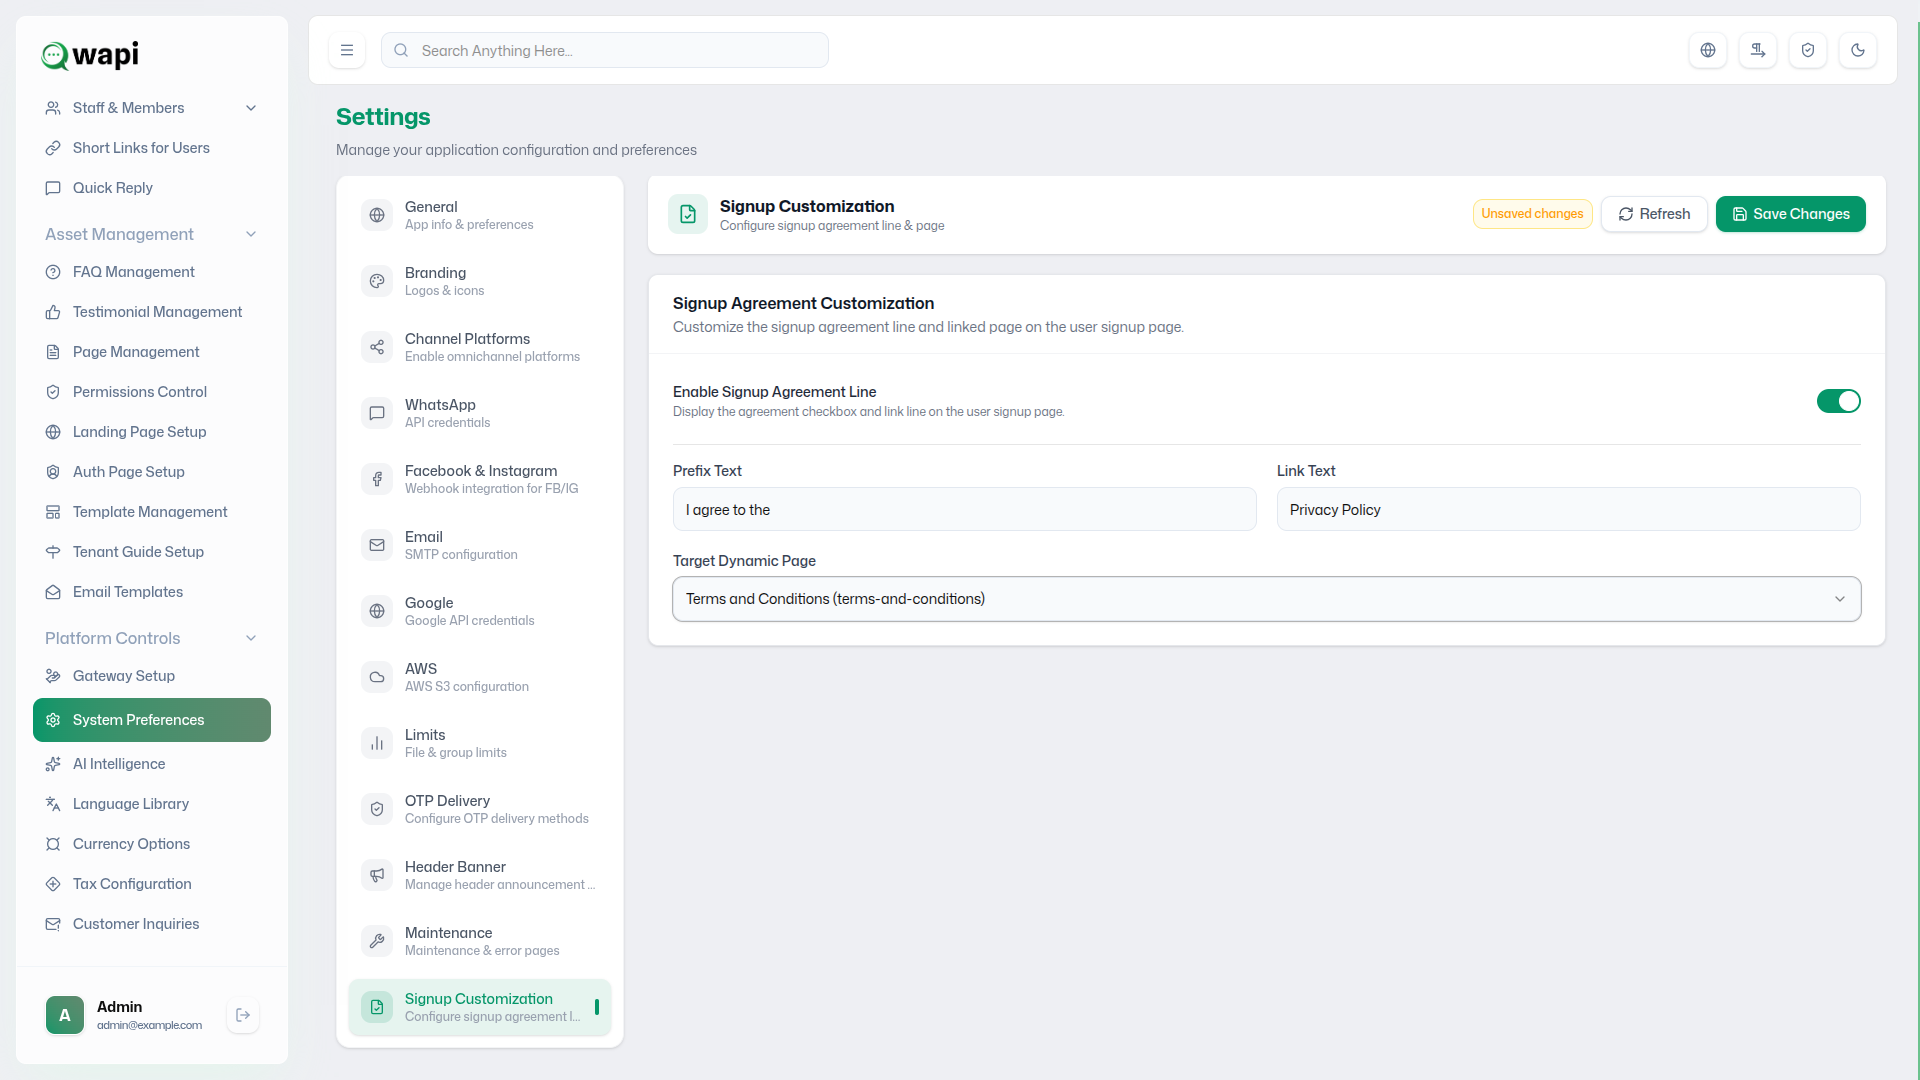This screenshot has width=1920, height=1080.
Task: Click the Branding palette icon
Action: coord(377,281)
